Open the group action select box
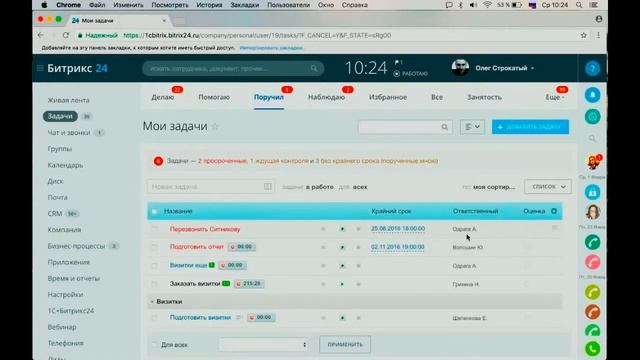The width and height of the screenshot is (640, 360). (x=263, y=345)
